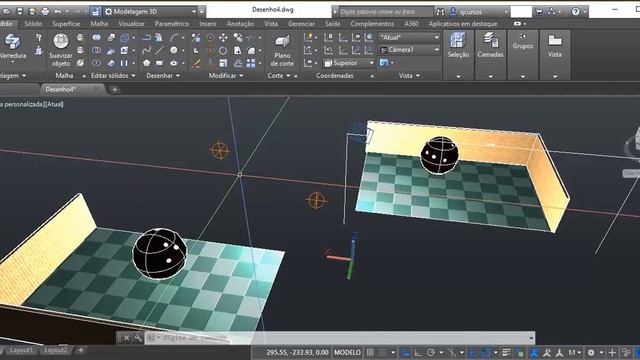The width and height of the screenshot is (640, 360).
Task: Click the undo arrow in quick access
Action: [58, 11]
